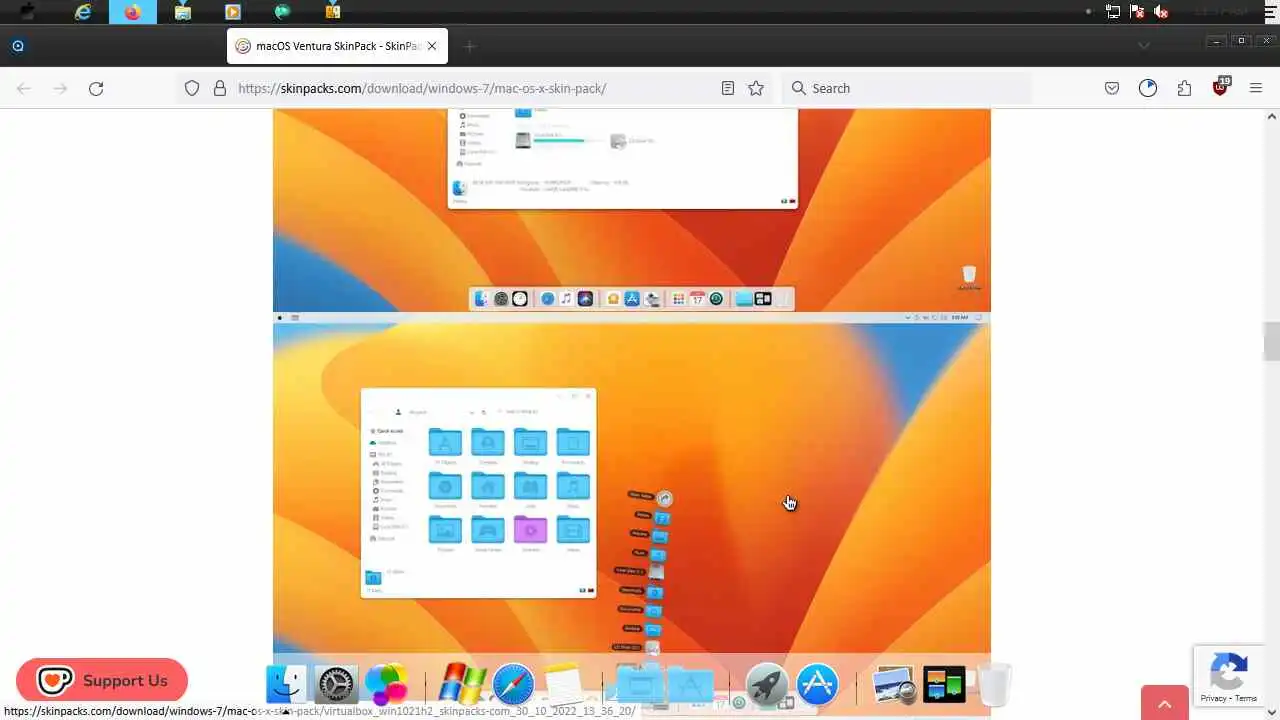
Task: Open the Applications folder in the dock
Action: pos(690,685)
